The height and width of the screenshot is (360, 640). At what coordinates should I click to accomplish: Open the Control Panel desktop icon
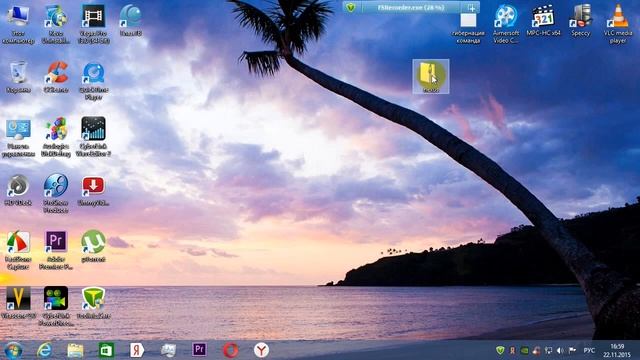pos(18,138)
